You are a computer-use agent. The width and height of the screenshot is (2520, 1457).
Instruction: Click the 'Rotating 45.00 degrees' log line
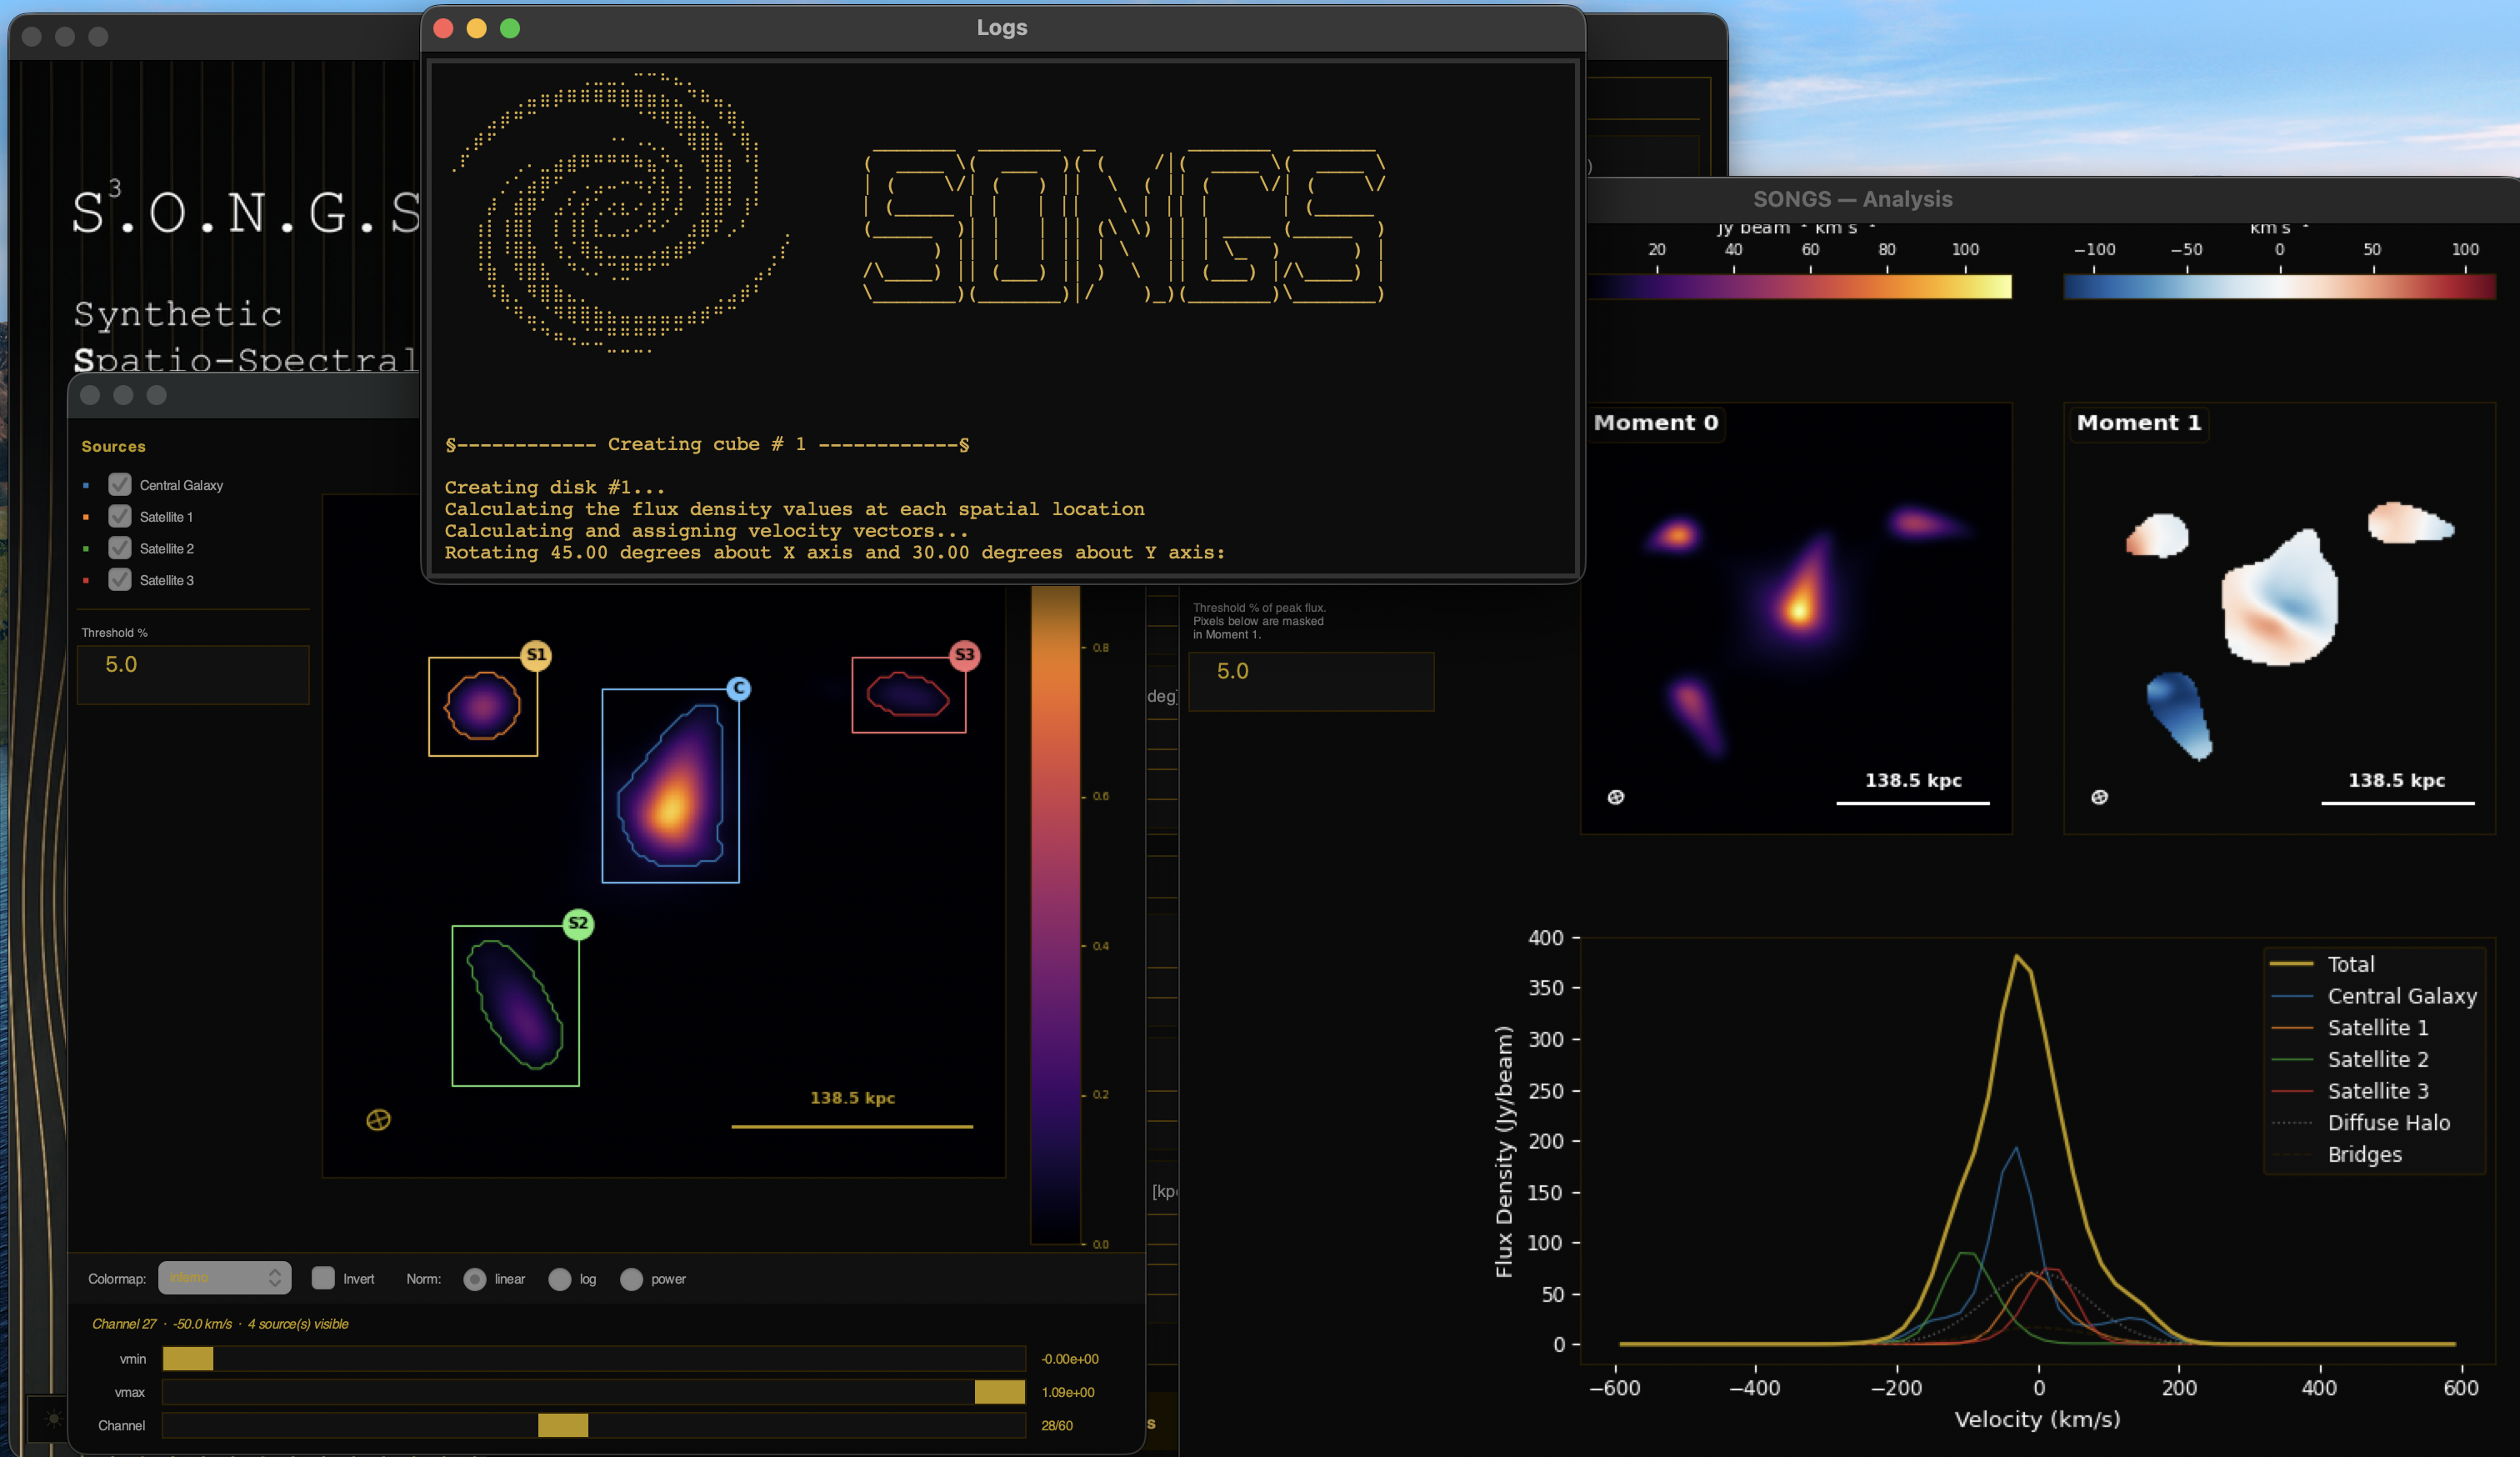click(834, 552)
